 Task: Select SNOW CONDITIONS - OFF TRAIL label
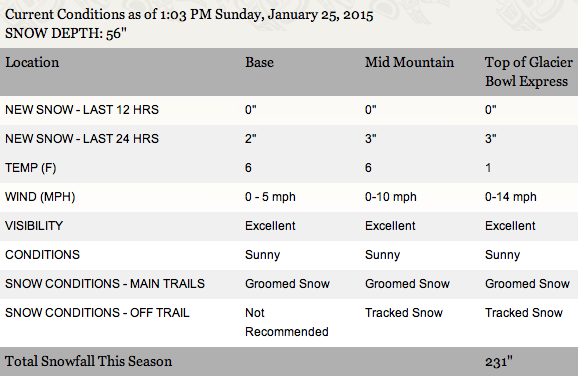(x=97, y=313)
